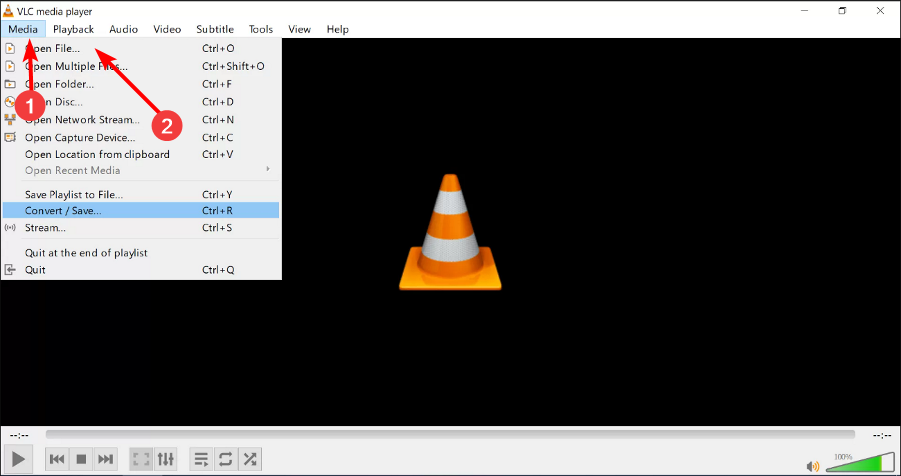Viewport: 901px width, 476px height.
Task: Open the Tools menu
Action: tap(261, 29)
